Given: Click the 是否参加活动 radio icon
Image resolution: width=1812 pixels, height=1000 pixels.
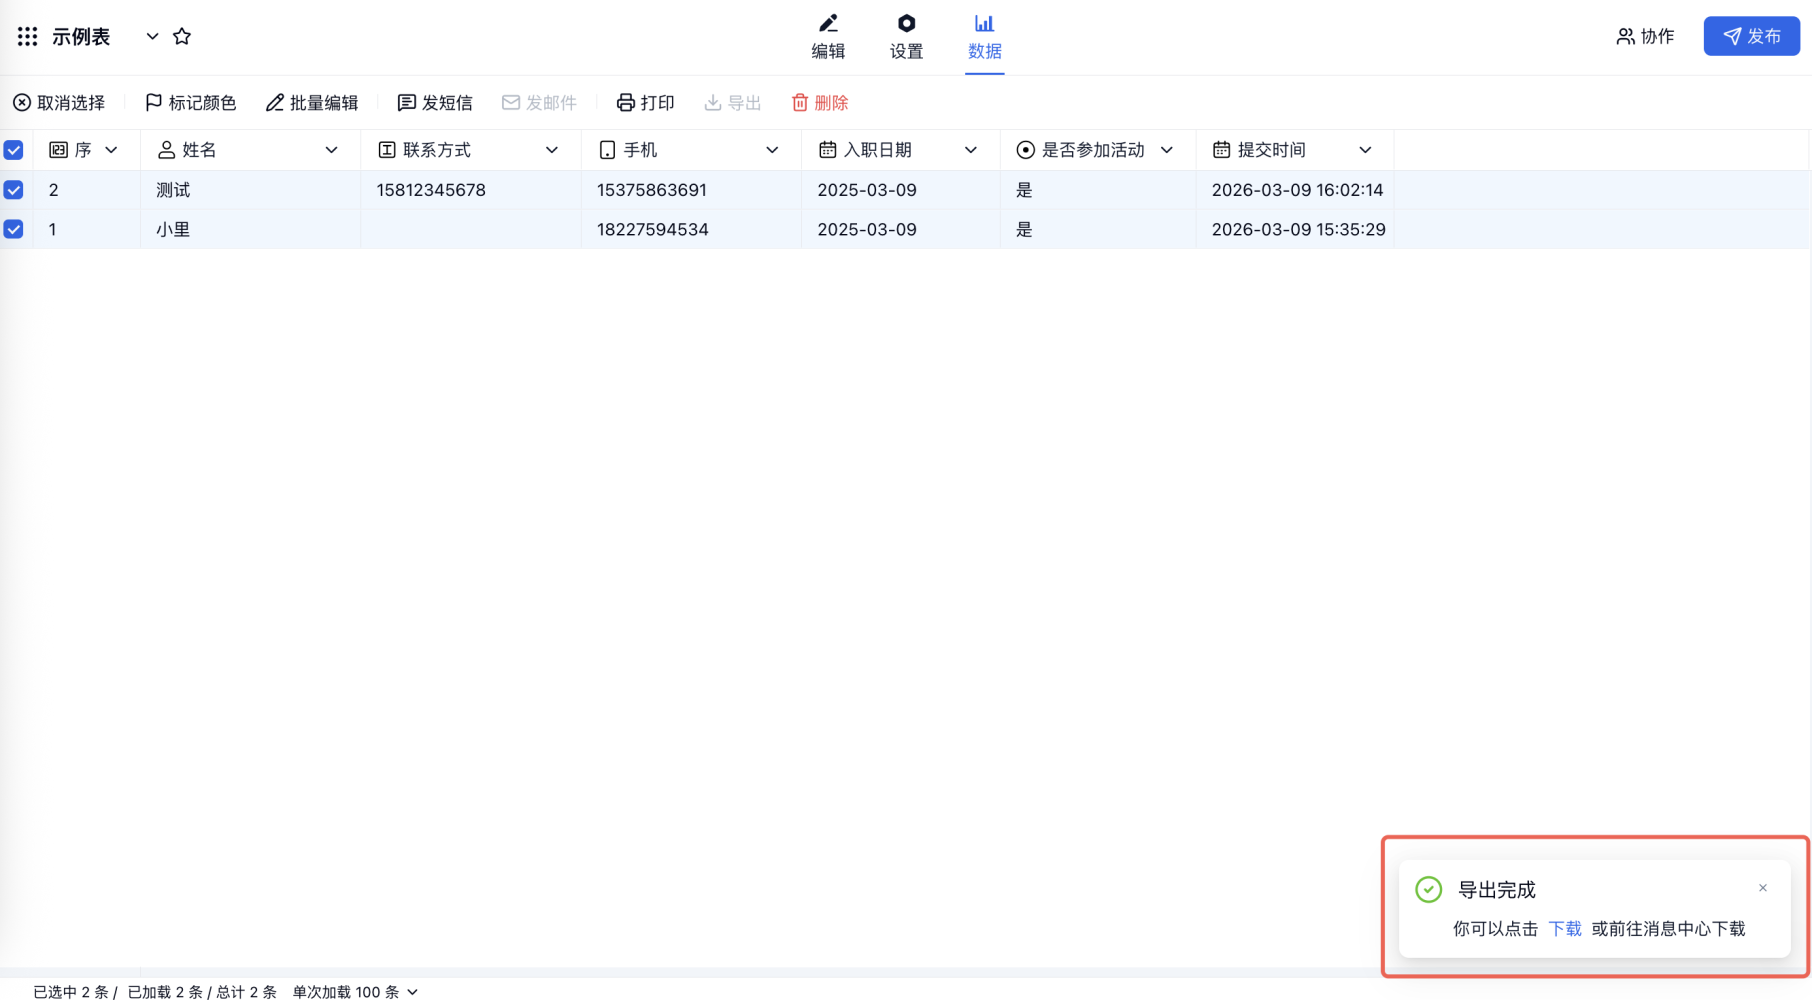Looking at the screenshot, I should pyautogui.click(x=1025, y=150).
